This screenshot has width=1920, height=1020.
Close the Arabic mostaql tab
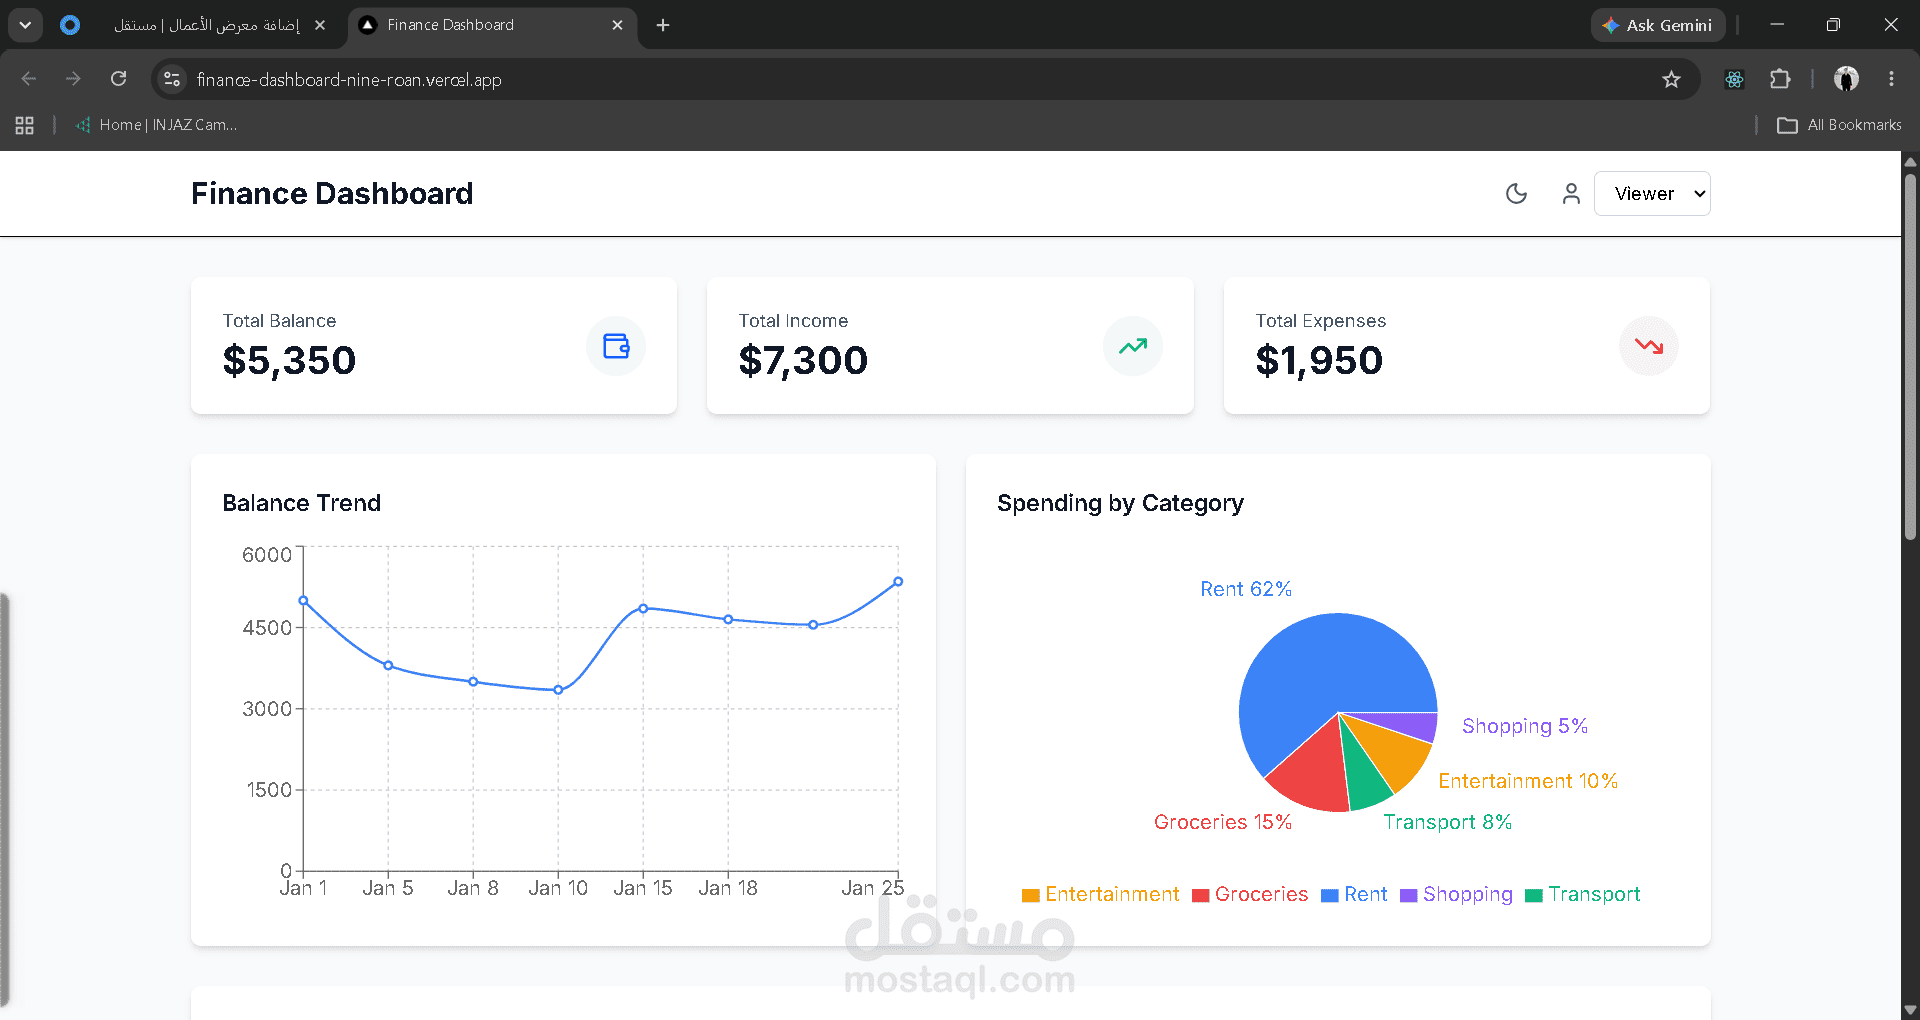320,25
